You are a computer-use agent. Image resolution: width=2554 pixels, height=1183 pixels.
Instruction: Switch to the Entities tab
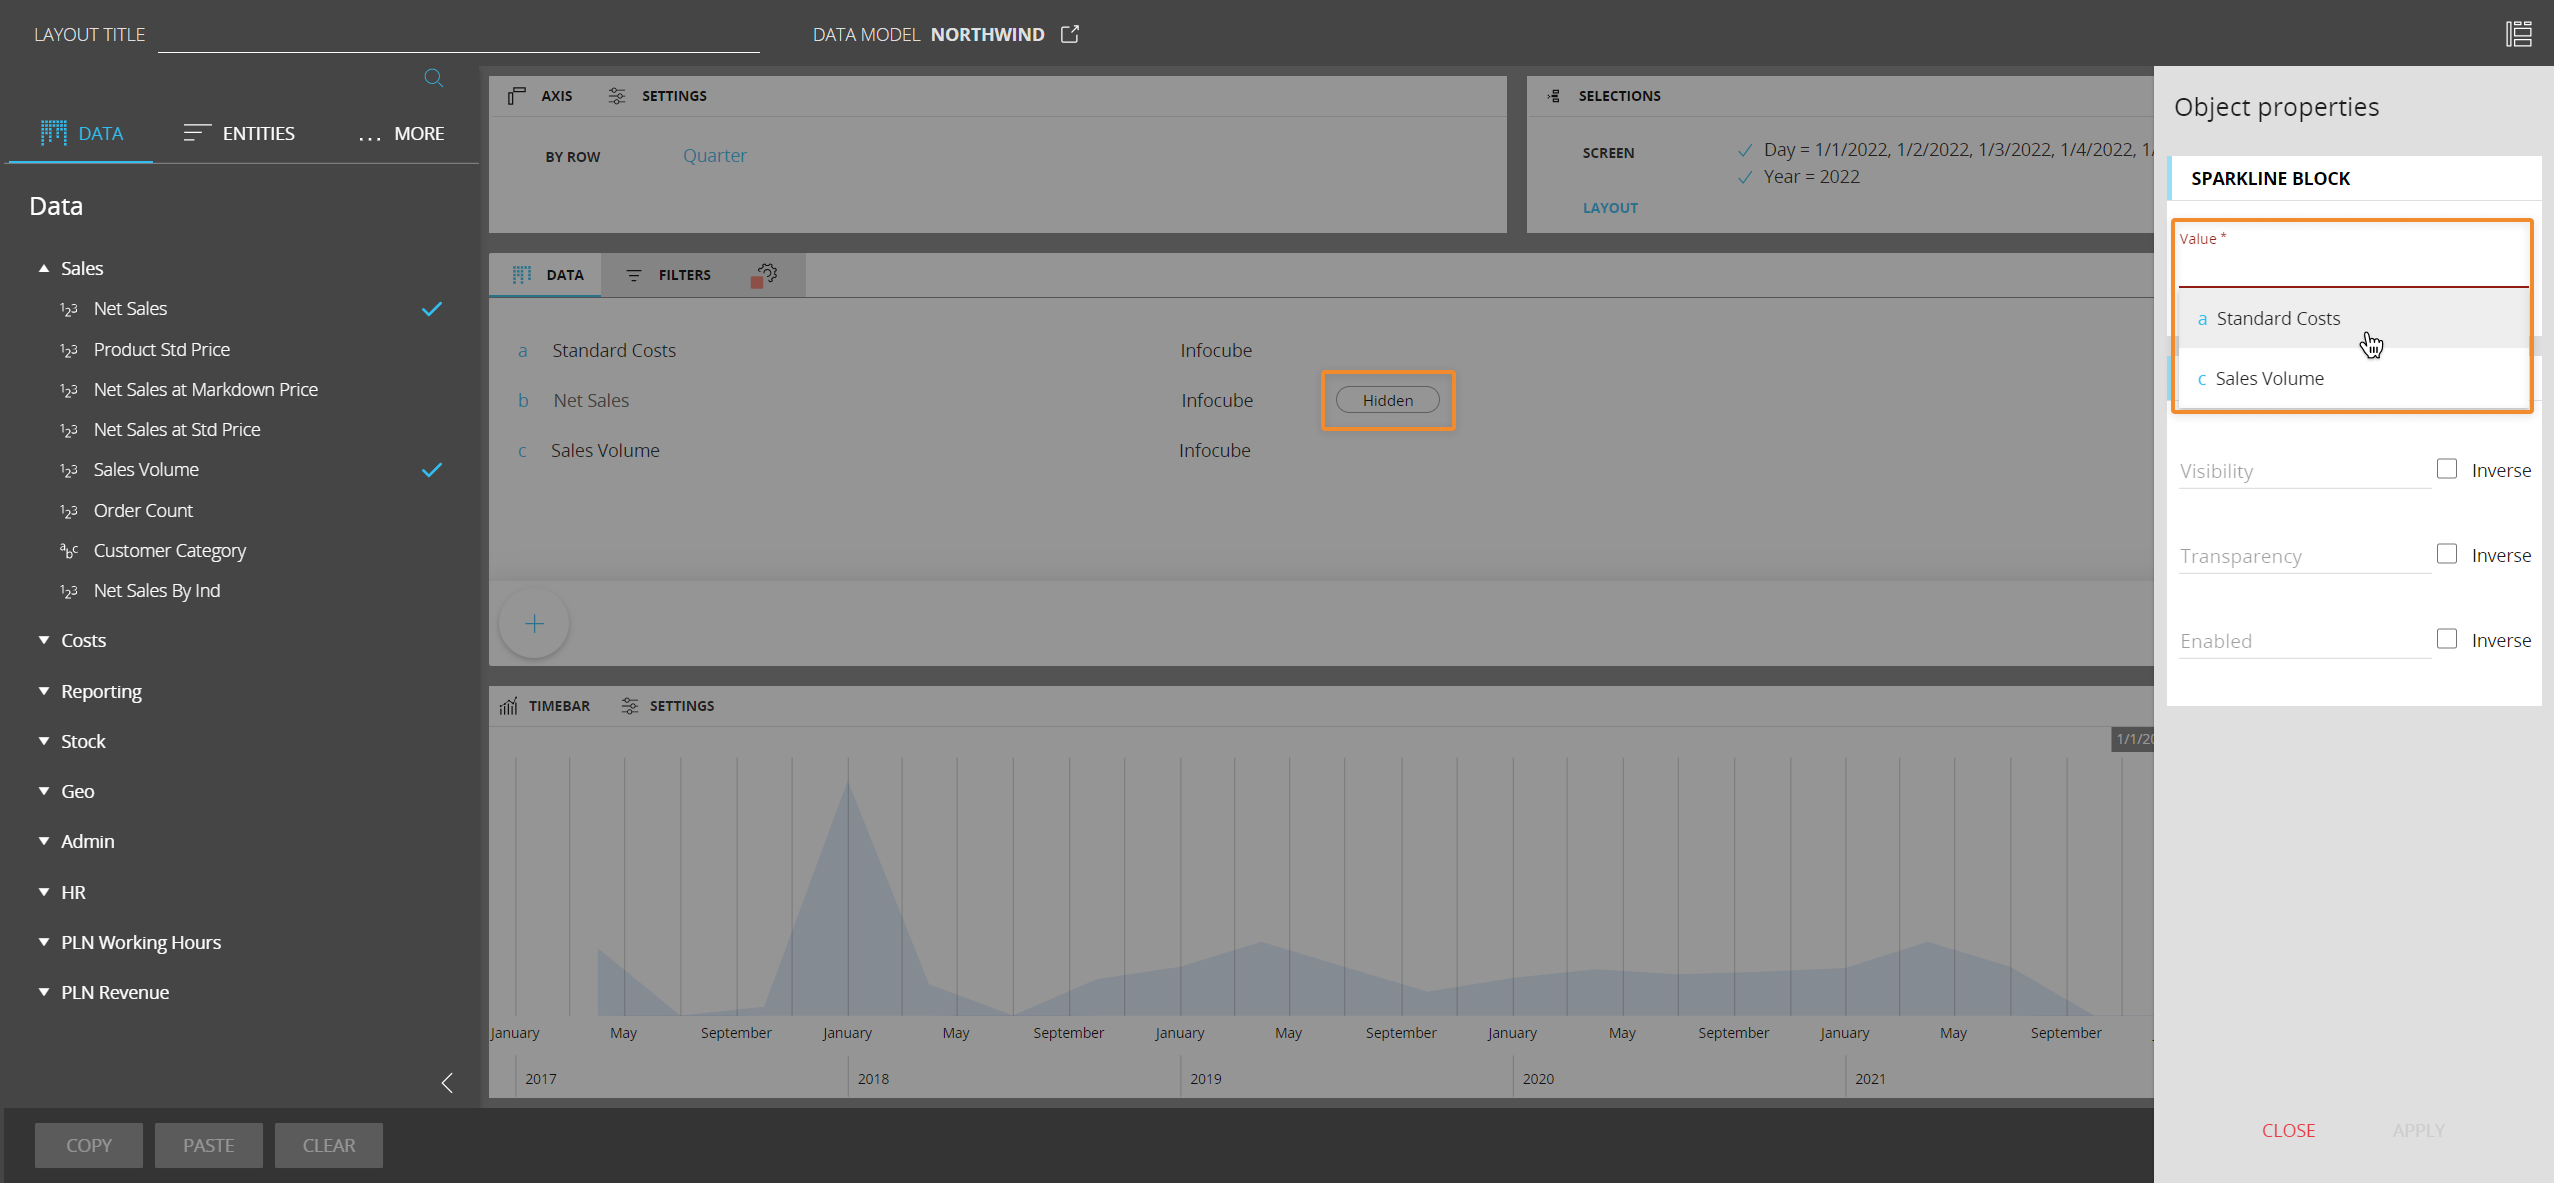[239, 133]
